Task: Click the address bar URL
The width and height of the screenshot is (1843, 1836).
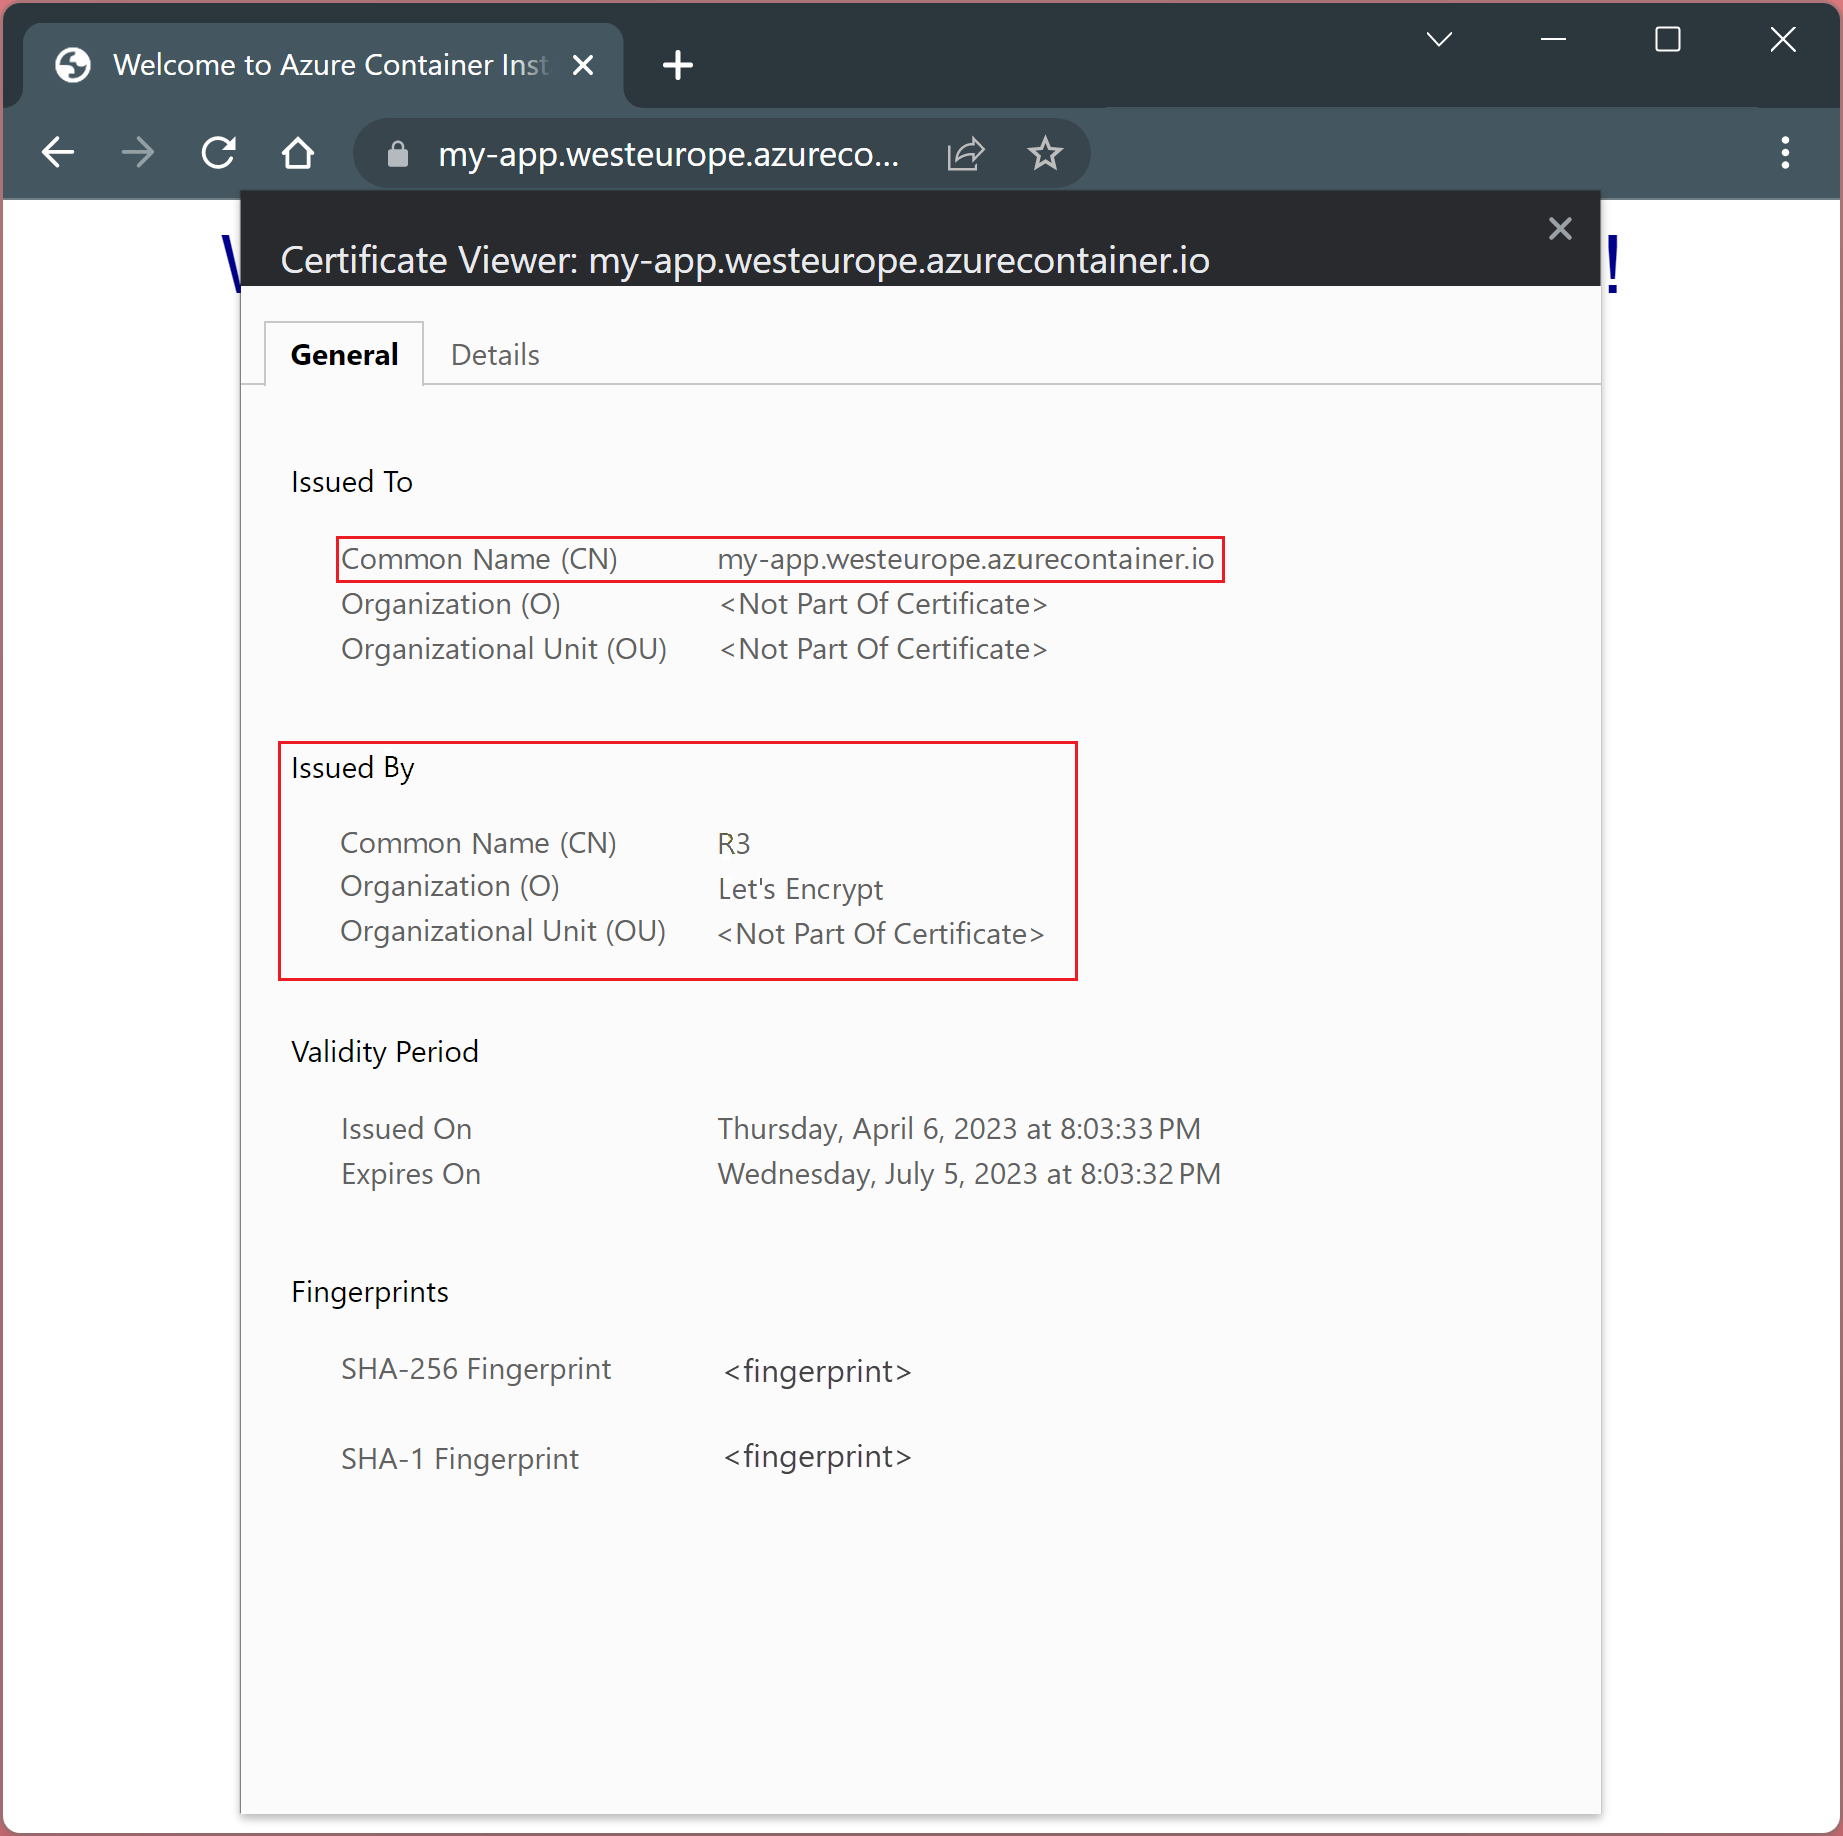Action: coord(668,154)
